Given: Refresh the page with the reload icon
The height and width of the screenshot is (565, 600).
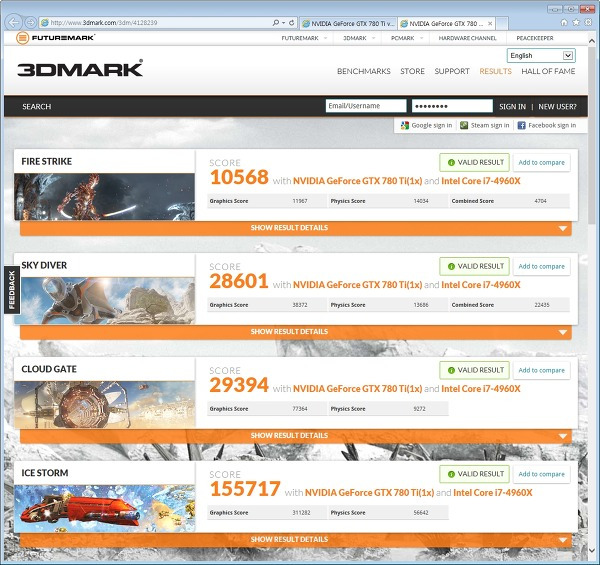Looking at the screenshot, I should click(x=292, y=23).
